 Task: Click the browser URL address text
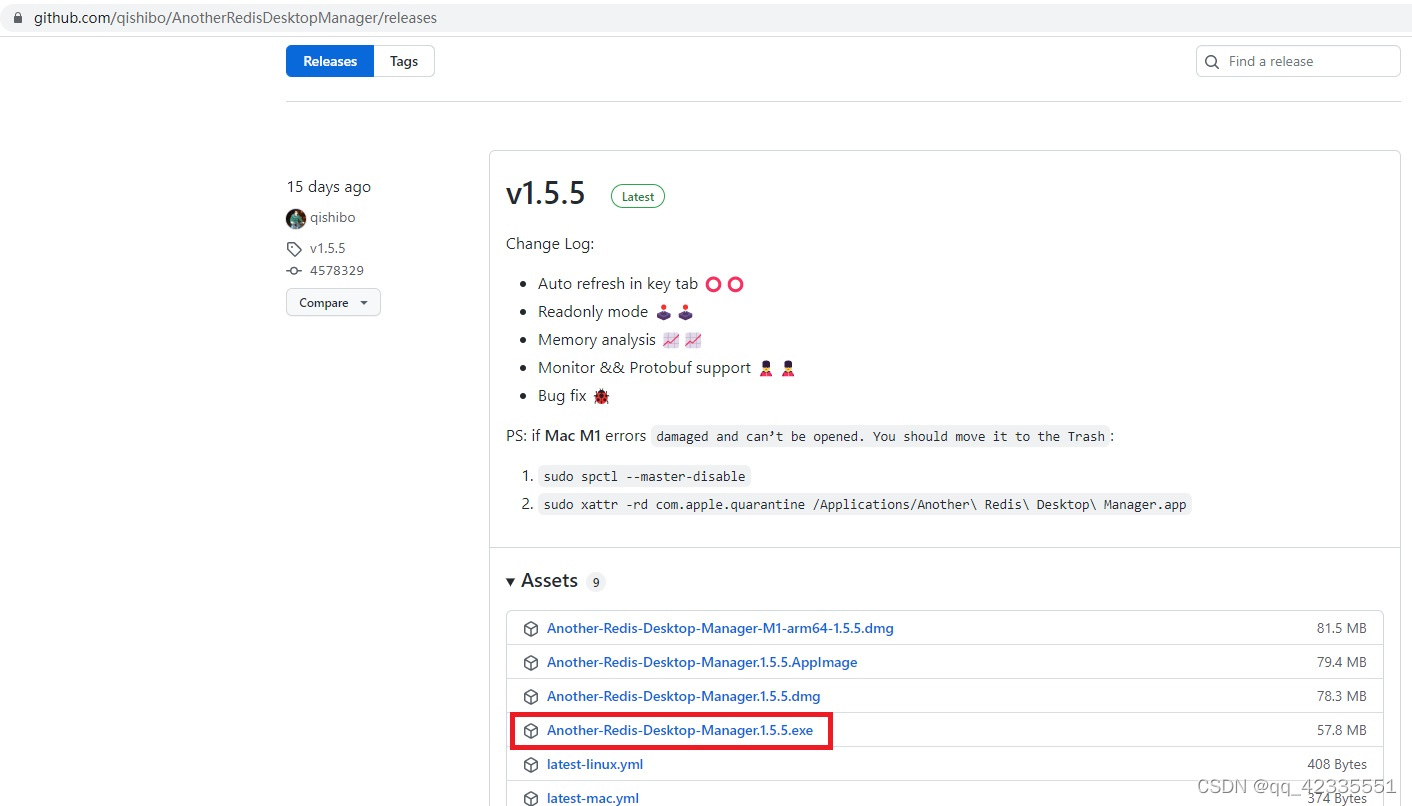[235, 18]
